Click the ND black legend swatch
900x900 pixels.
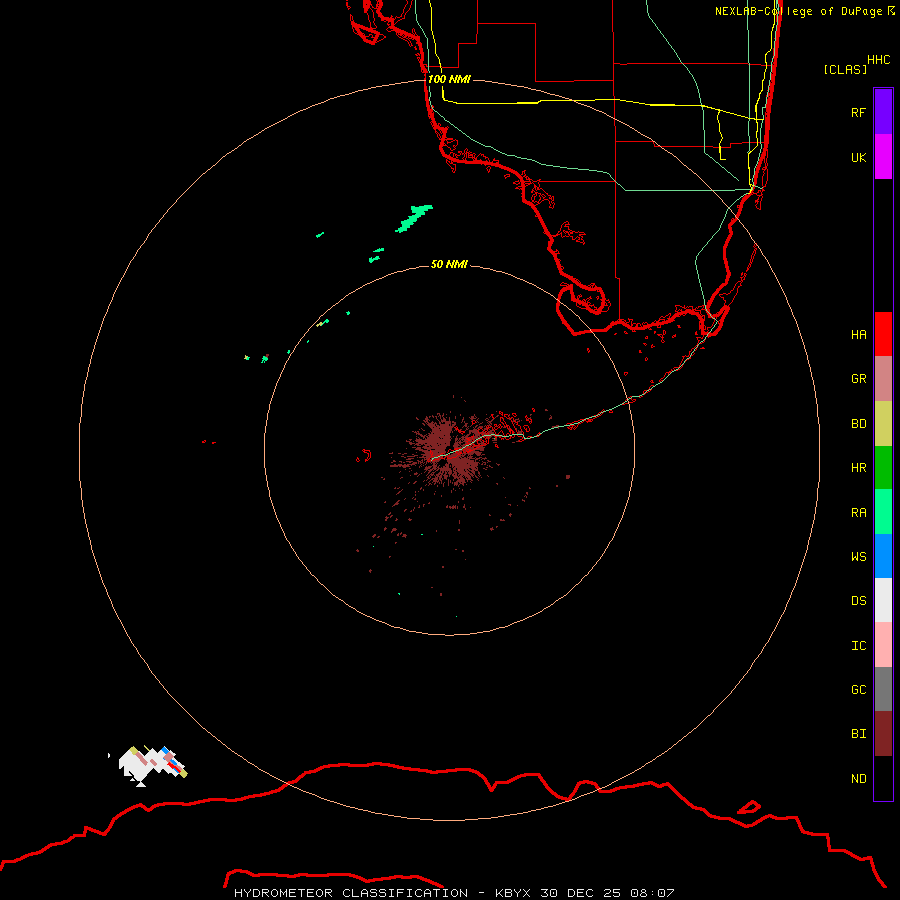(x=883, y=778)
